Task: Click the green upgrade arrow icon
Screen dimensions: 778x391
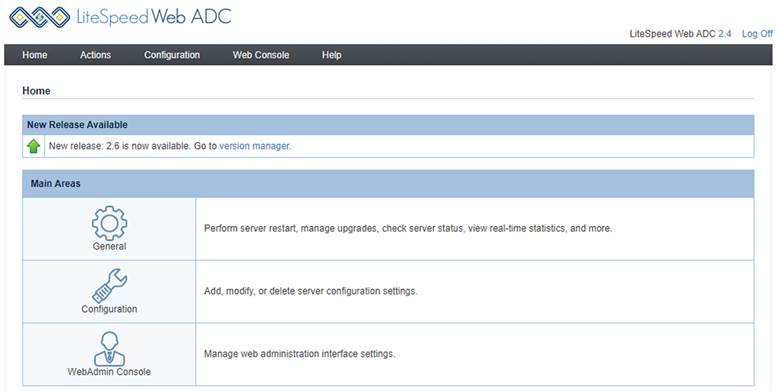Action: (33, 146)
